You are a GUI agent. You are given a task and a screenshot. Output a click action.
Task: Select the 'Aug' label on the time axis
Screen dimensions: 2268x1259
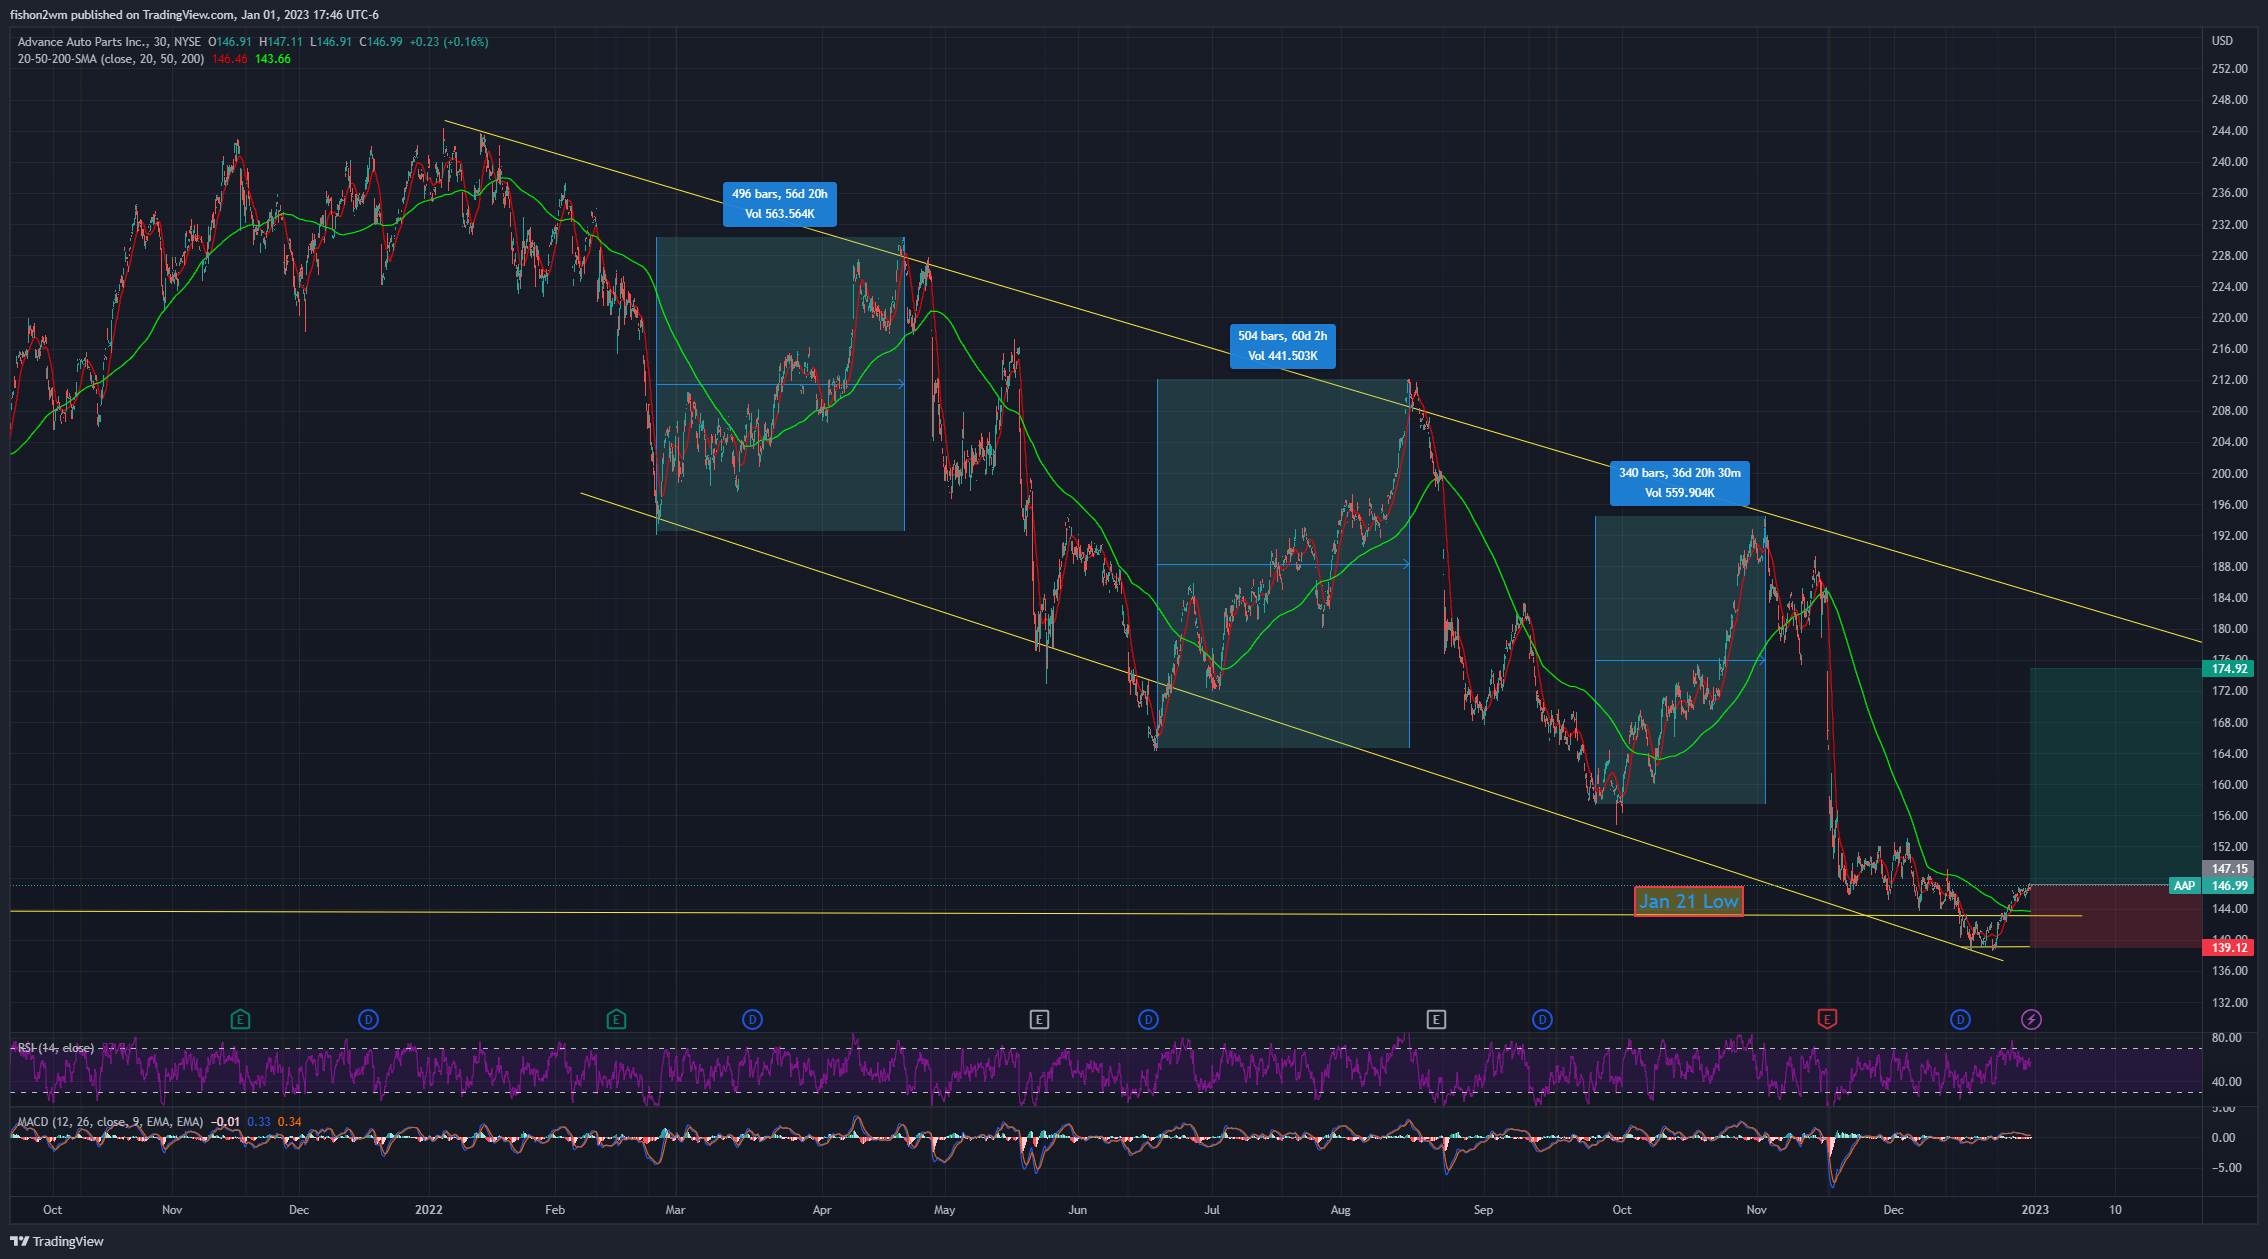tap(1341, 1210)
